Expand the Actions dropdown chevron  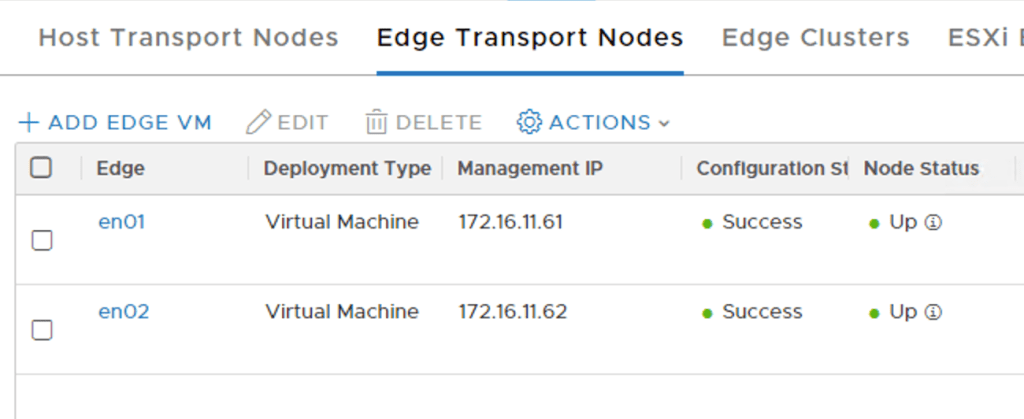[664, 124]
